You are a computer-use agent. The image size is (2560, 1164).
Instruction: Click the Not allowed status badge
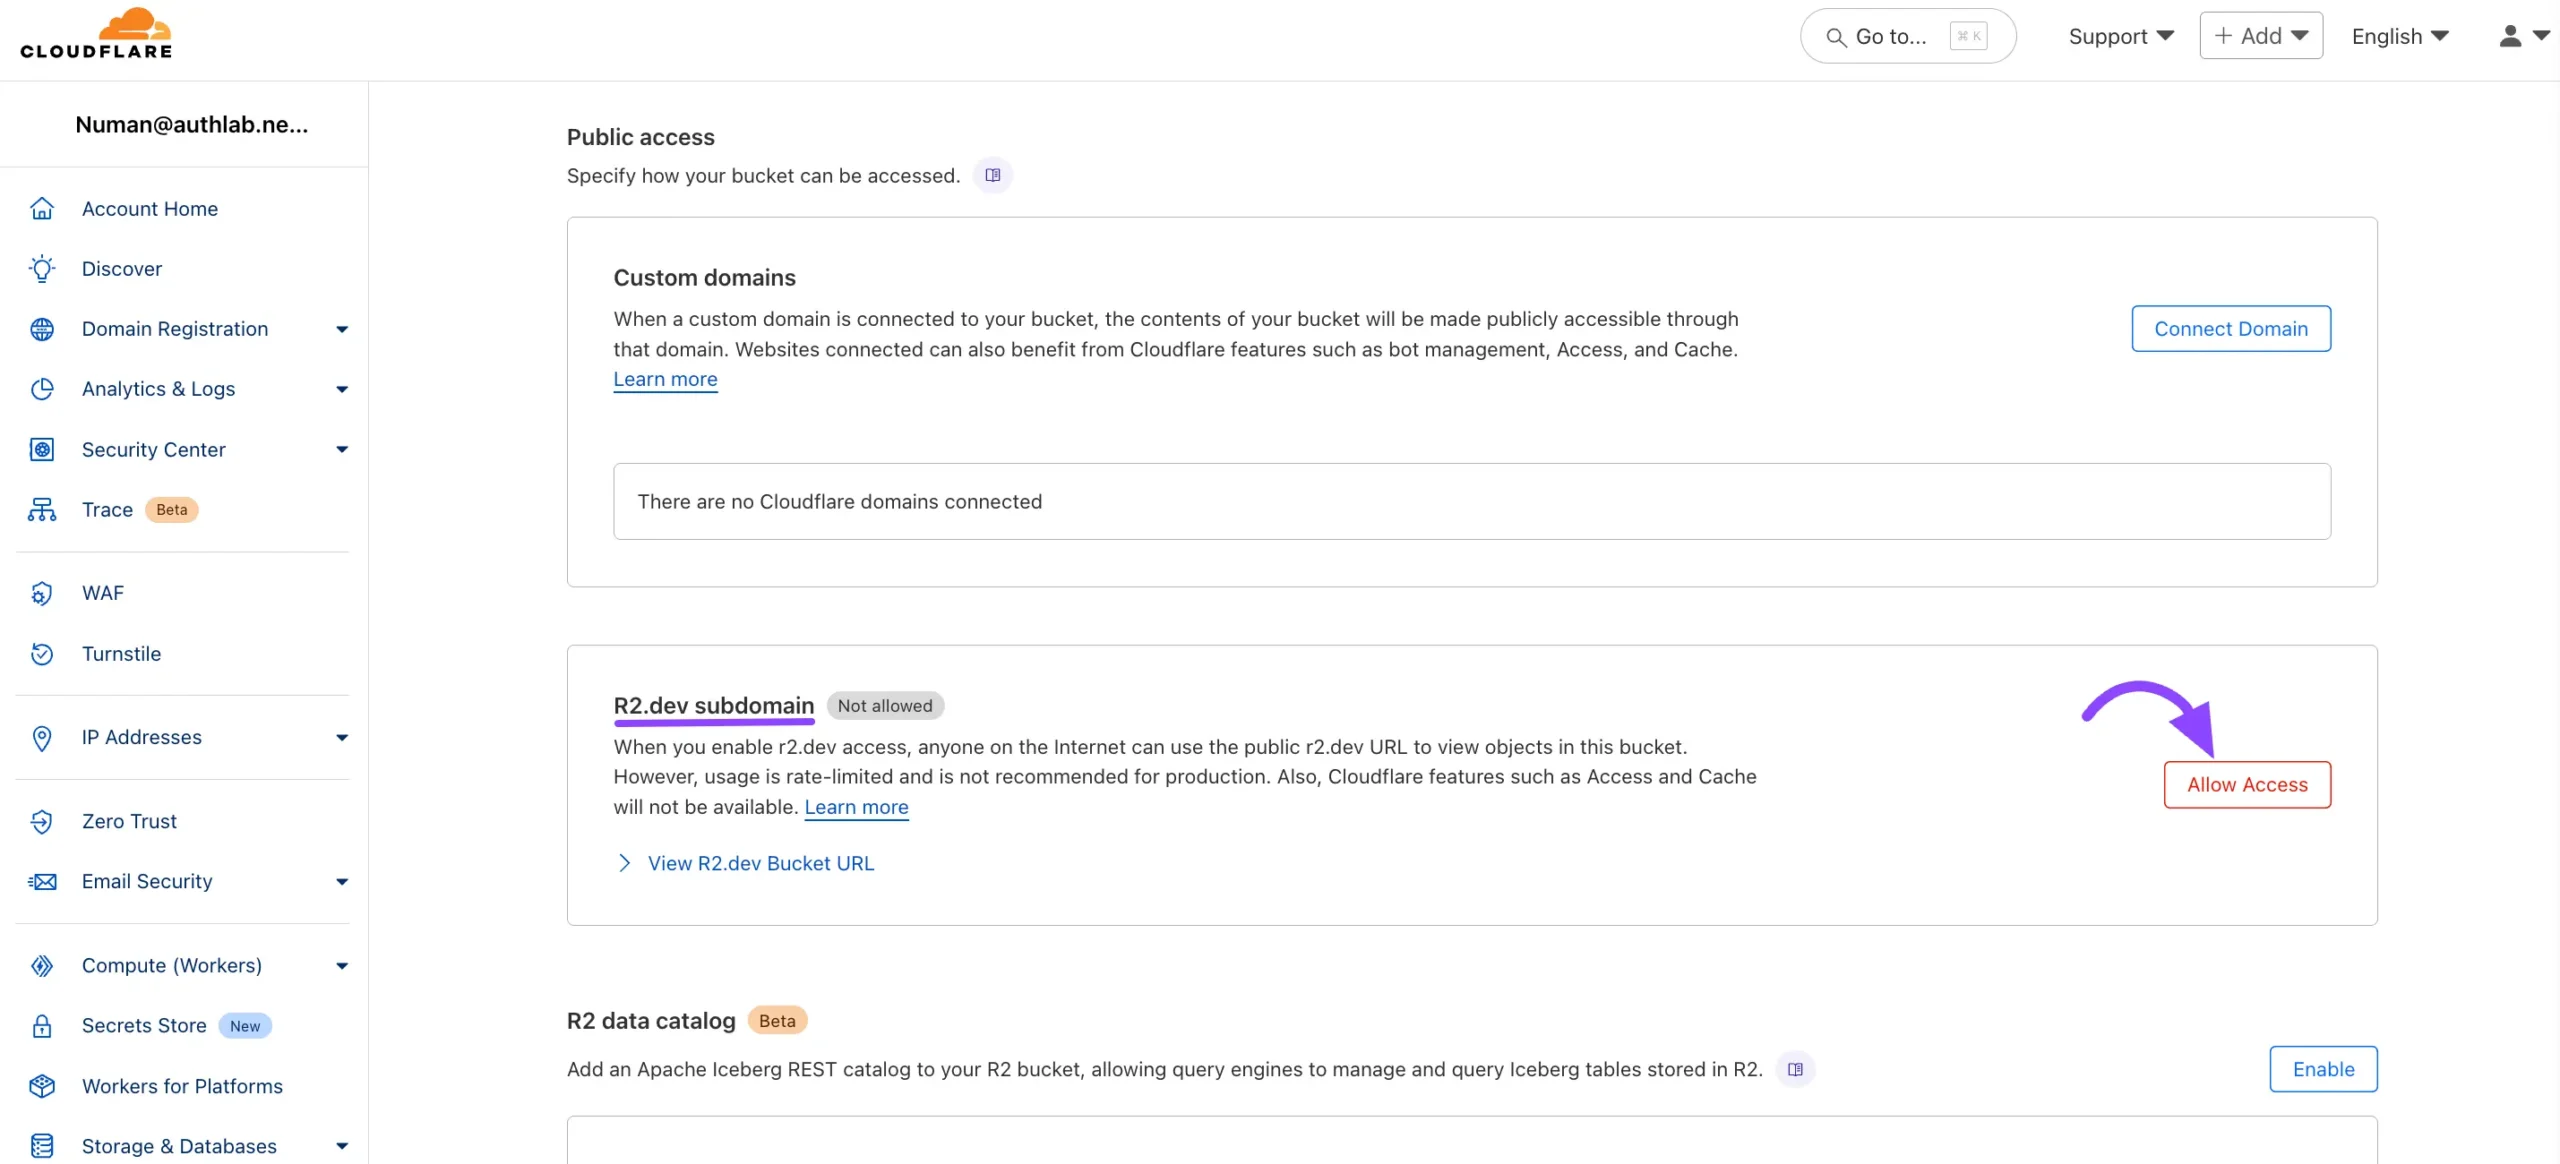884,706
